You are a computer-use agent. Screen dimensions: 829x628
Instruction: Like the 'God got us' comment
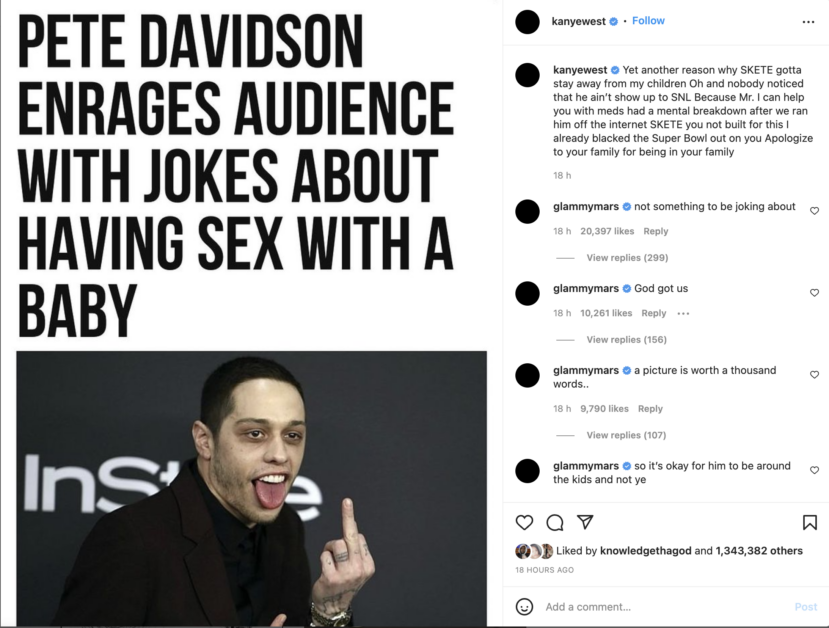click(814, 293)
